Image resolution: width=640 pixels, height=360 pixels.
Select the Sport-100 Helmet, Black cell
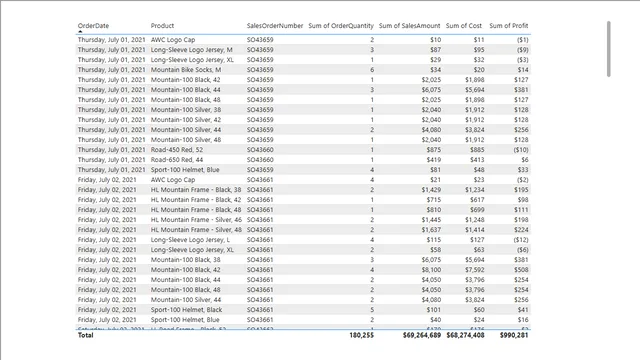(187, 310)
